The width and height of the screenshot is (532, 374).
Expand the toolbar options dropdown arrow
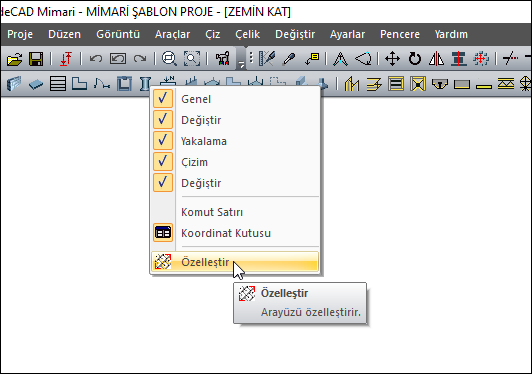click(241, 63)
